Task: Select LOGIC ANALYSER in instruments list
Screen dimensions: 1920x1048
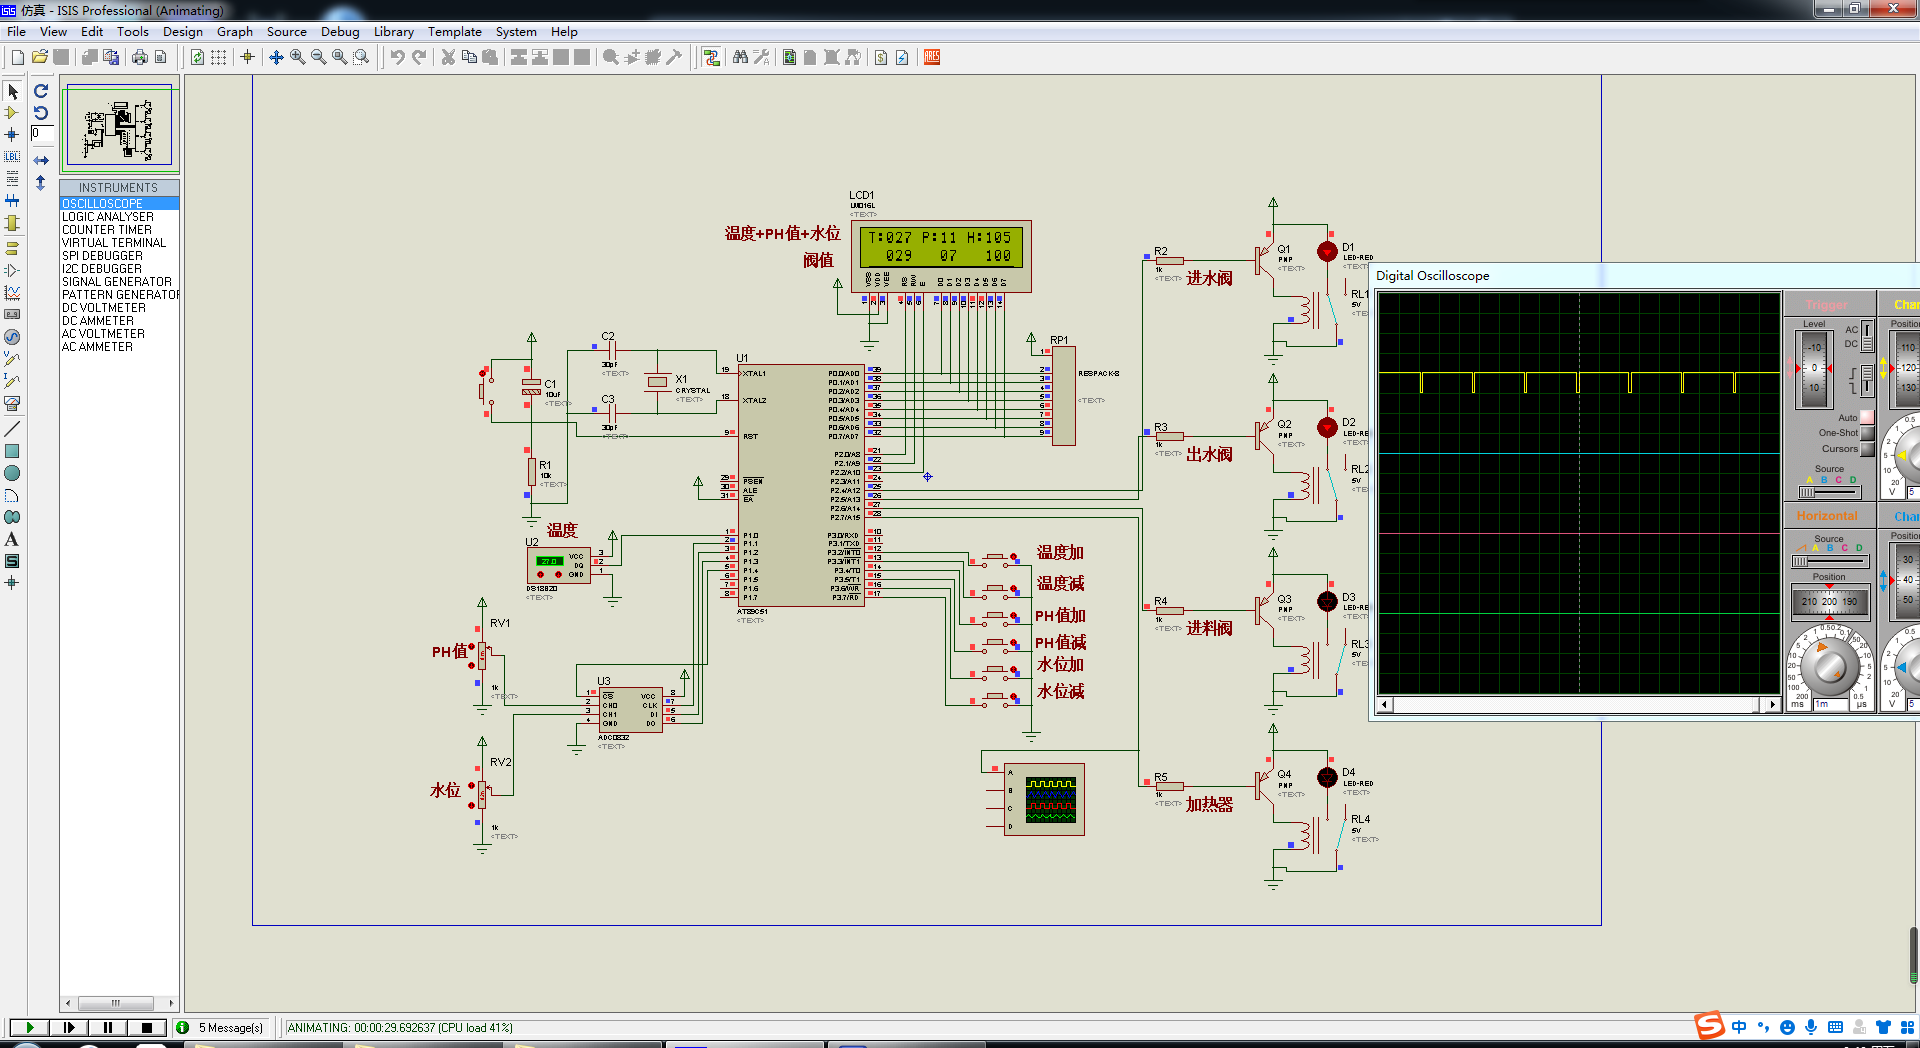Action: click(108, 217)
